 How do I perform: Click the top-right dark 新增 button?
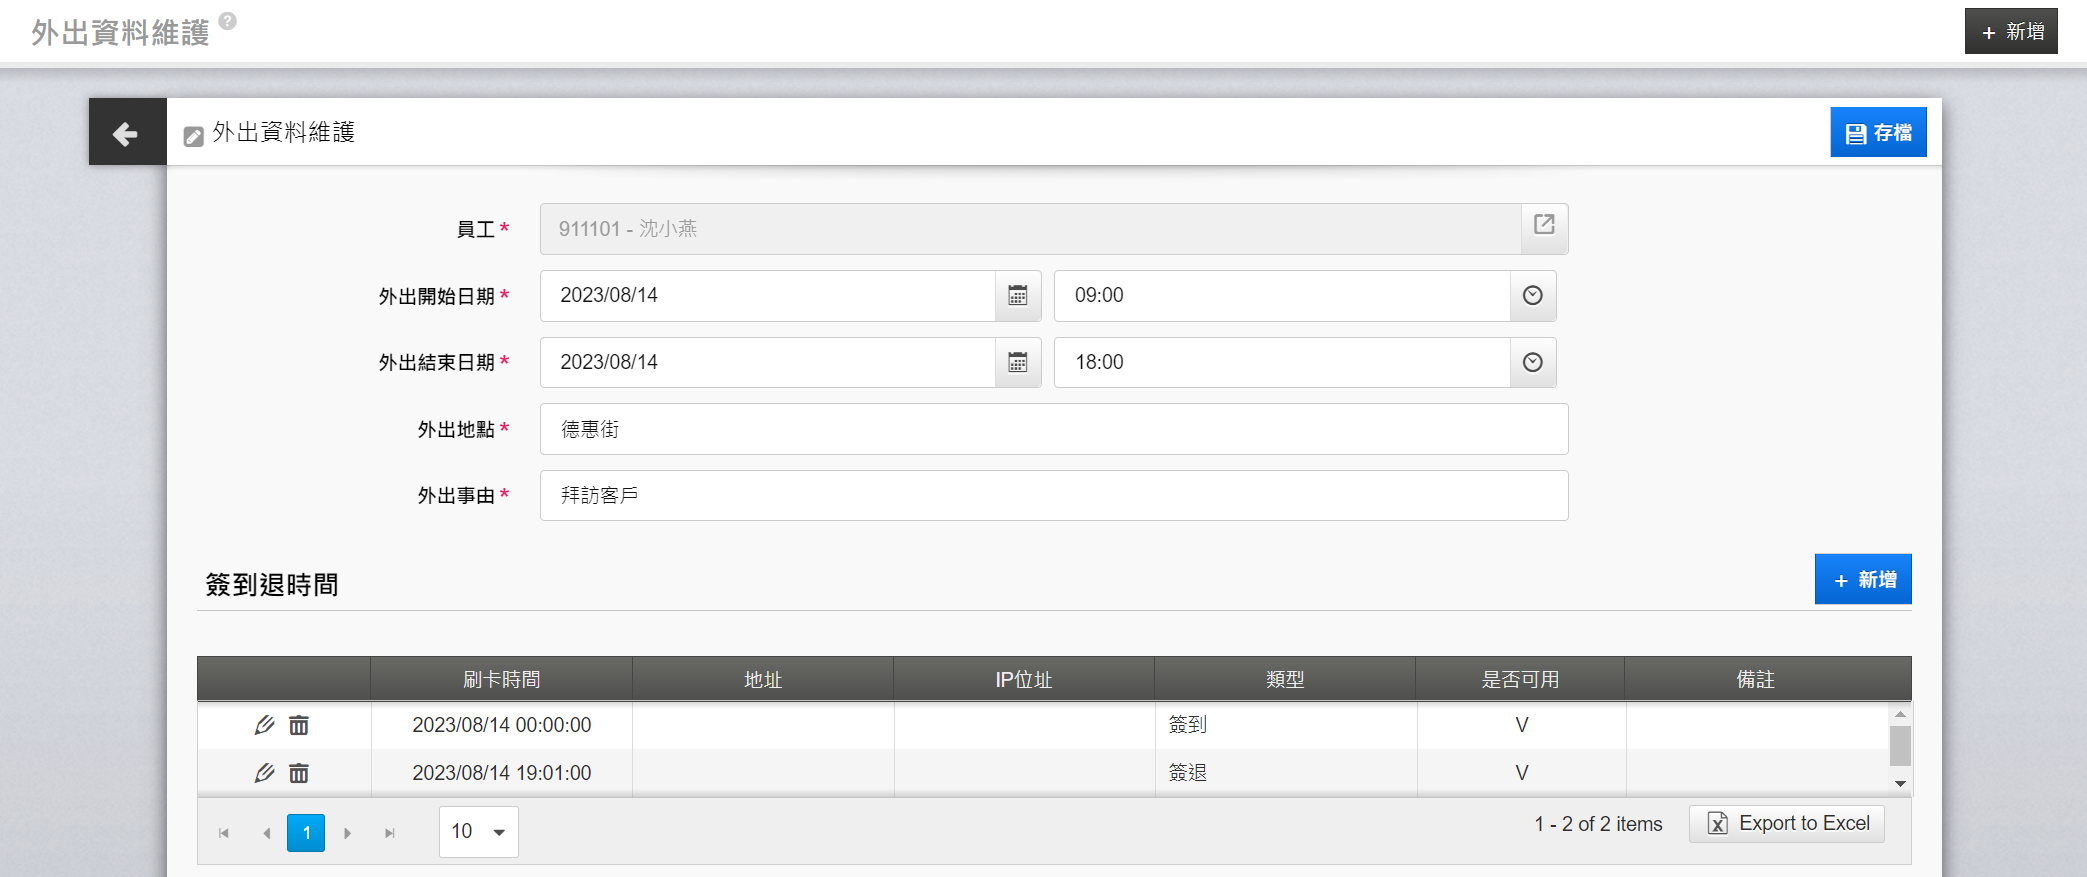pyautogui.click(x=2010, y=32)
